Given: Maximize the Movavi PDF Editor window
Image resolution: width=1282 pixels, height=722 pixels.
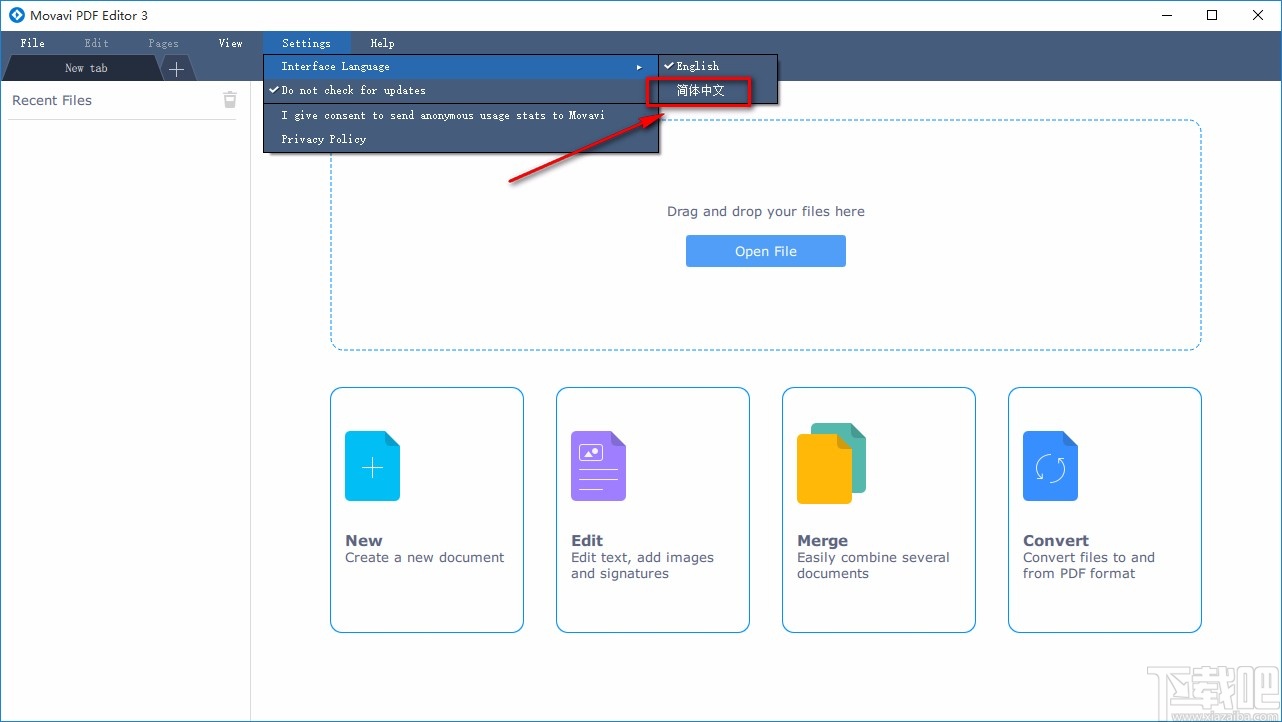Looking at the screenshot, I should click(x=1212, y=15).
